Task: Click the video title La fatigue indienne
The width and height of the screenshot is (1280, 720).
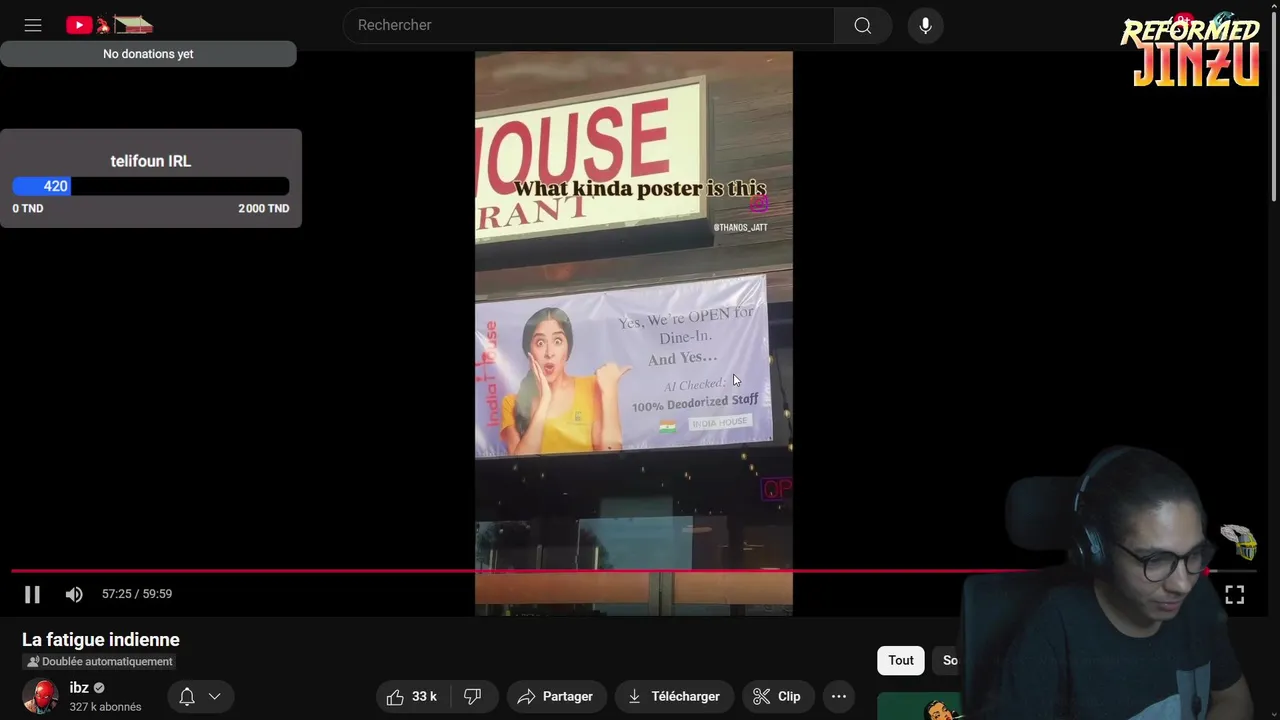Action: pyautogui.click(x=101, y=640)
